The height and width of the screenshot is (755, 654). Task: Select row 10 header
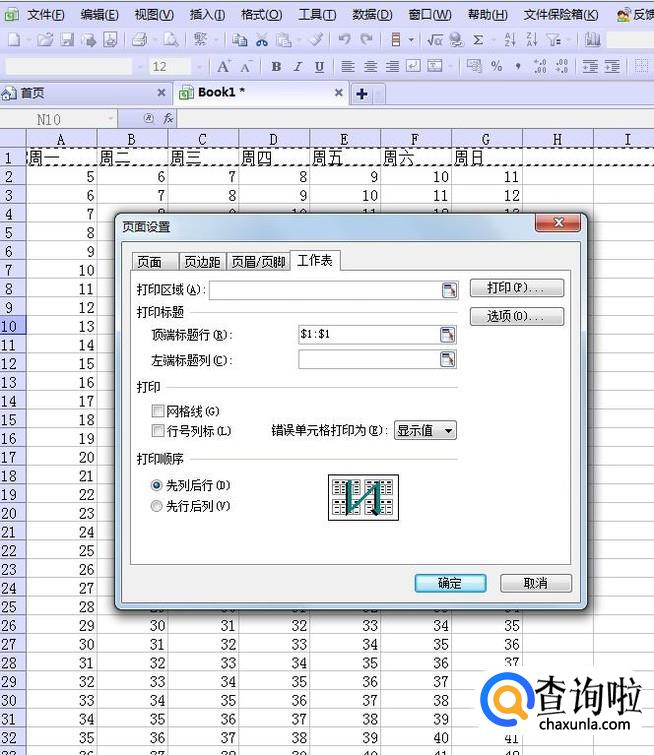pyautogui.click(x=13, y=326)
